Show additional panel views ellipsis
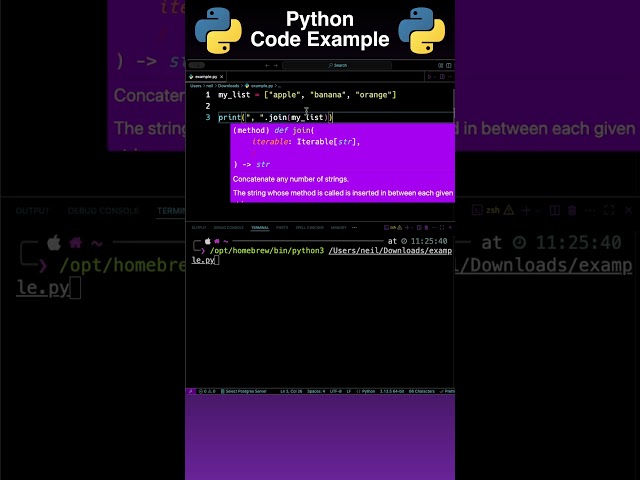 pyautogui.click(x=354, y=227)
